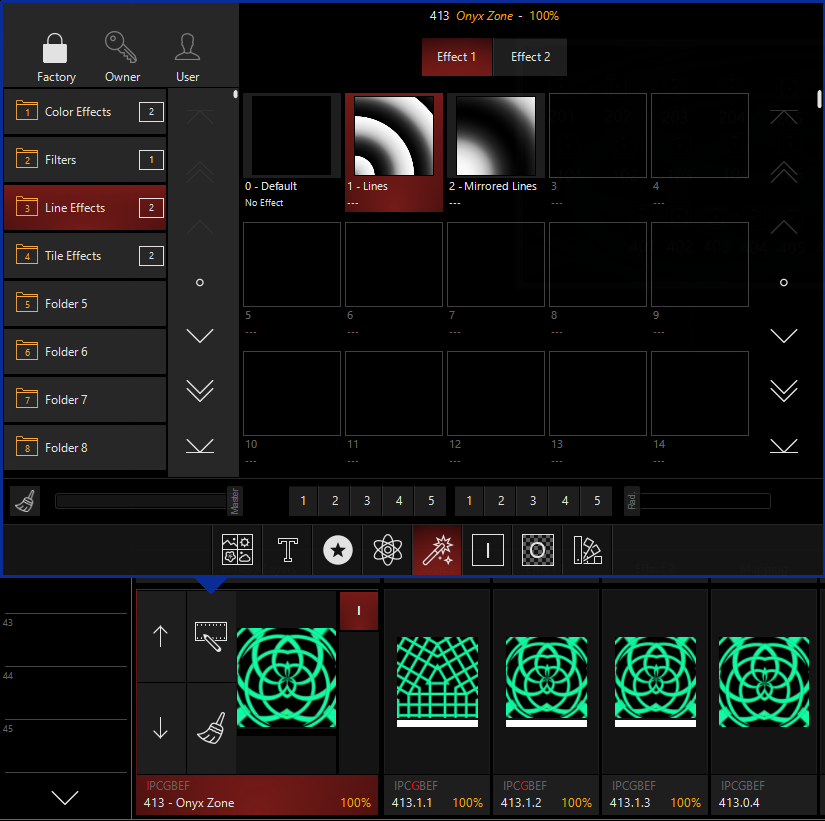This screenshot has height=821, width=825.
Task: Toggle the red 'I' button in Onyx Zone
Action: [x=359, y=610]
